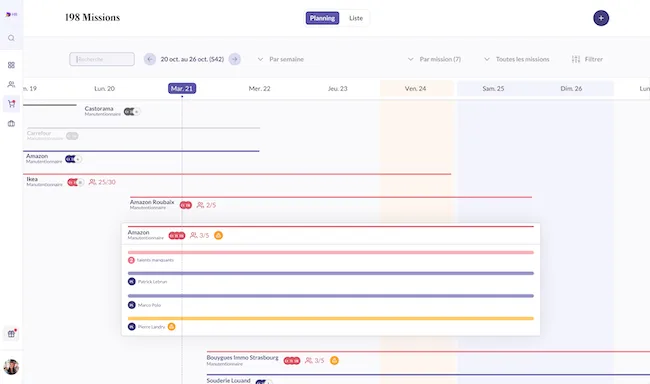
Task: Click people icon on Bouygues Immo Strasbourg row
Action: click(x=308, y=360)
